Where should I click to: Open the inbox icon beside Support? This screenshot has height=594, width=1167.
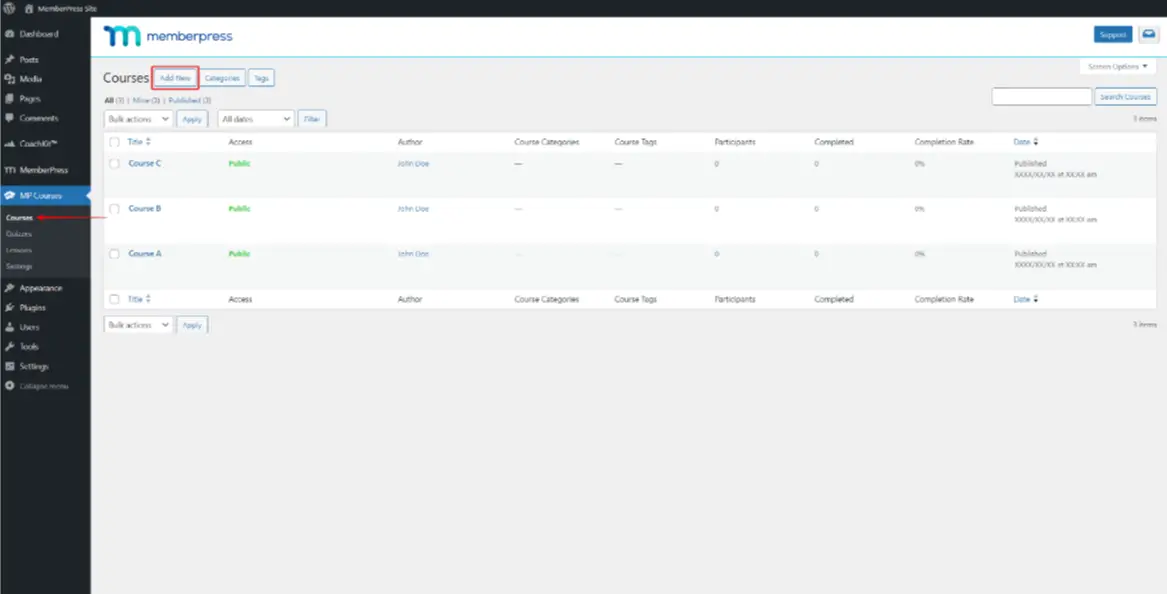pyautogui.click(x=1148, y=34)
